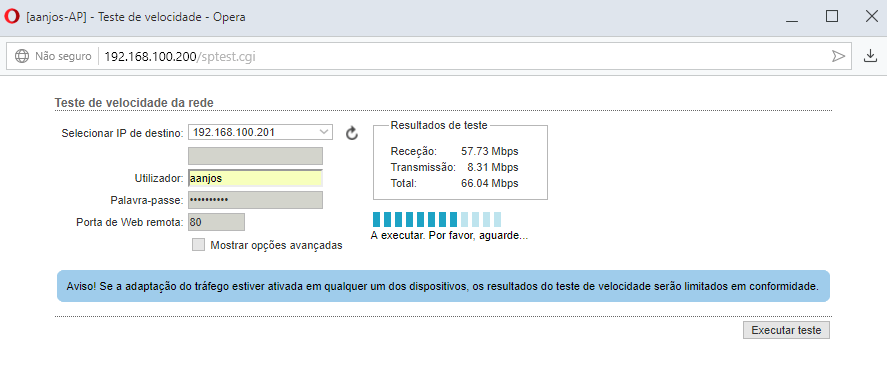Click the empty gray field under destination IP

point(255,156)
